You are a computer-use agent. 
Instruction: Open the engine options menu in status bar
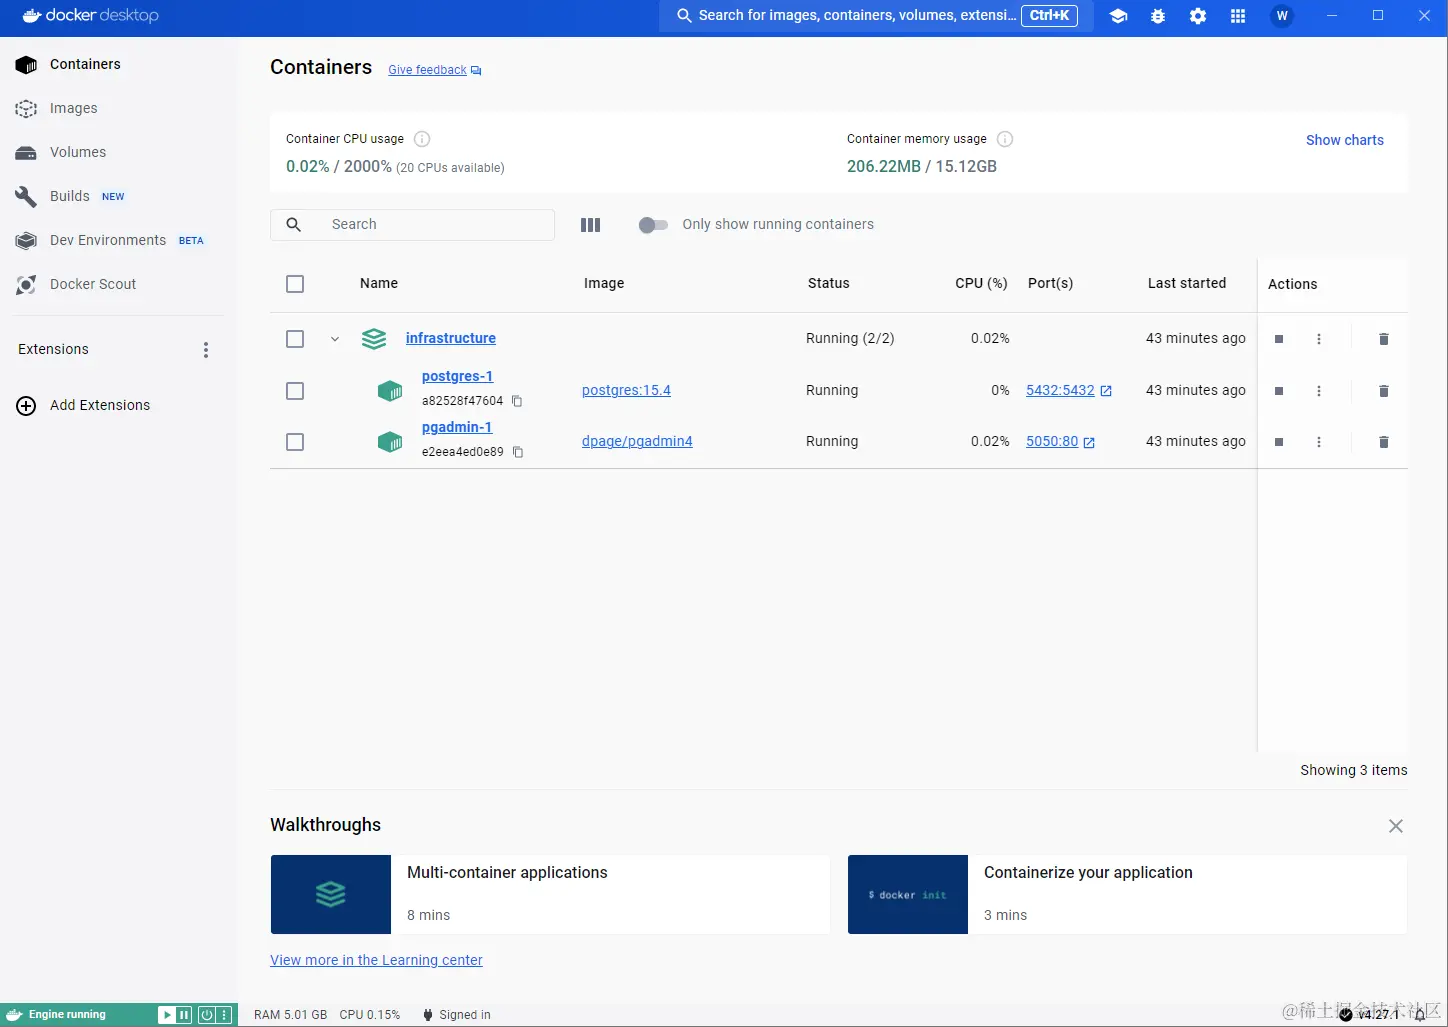(225, 1015)
